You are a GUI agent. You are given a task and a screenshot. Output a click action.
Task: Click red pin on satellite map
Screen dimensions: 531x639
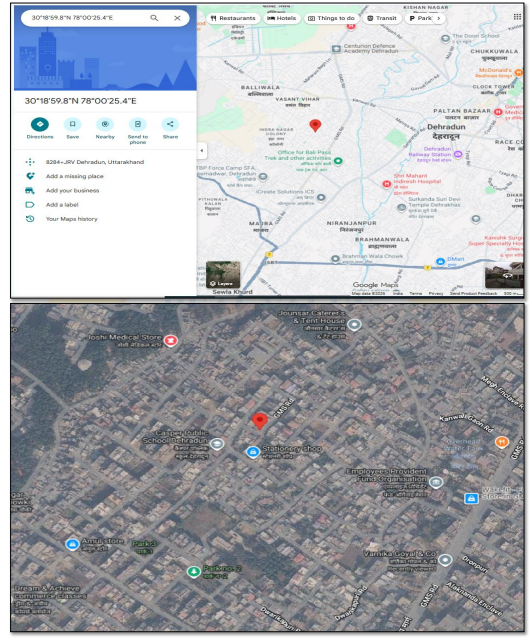260,421
